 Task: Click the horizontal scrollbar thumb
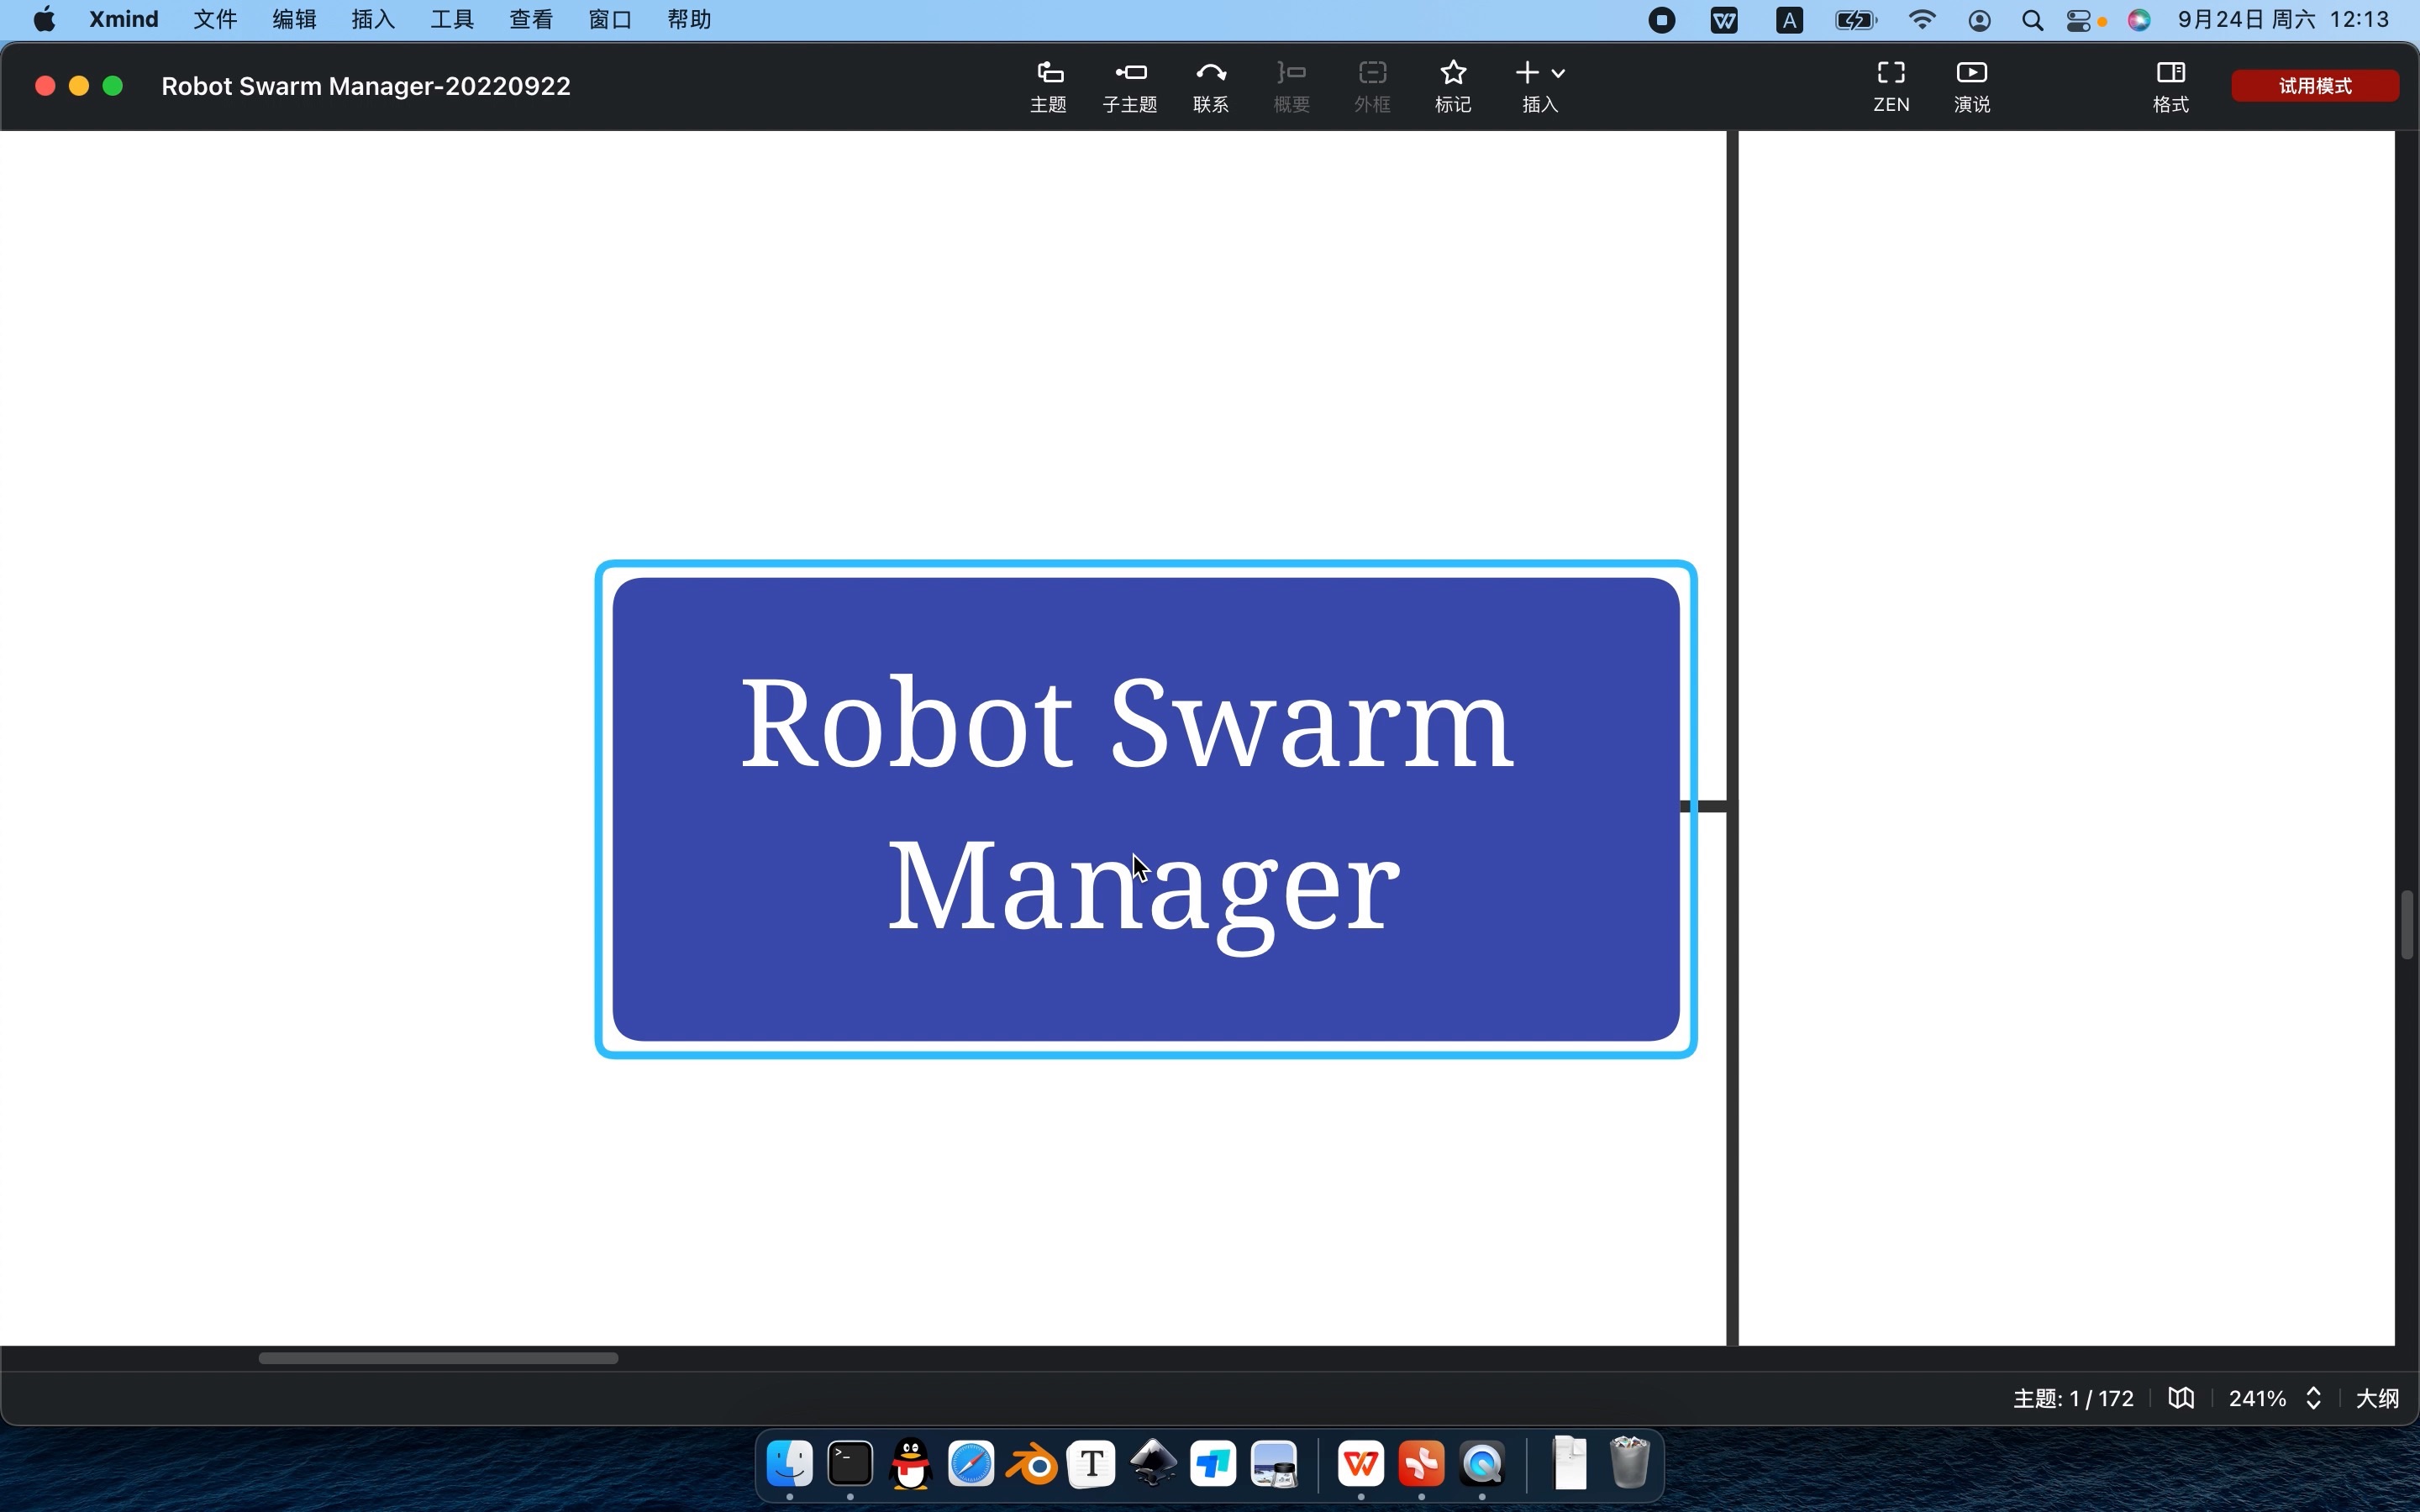click(438, 1358)
